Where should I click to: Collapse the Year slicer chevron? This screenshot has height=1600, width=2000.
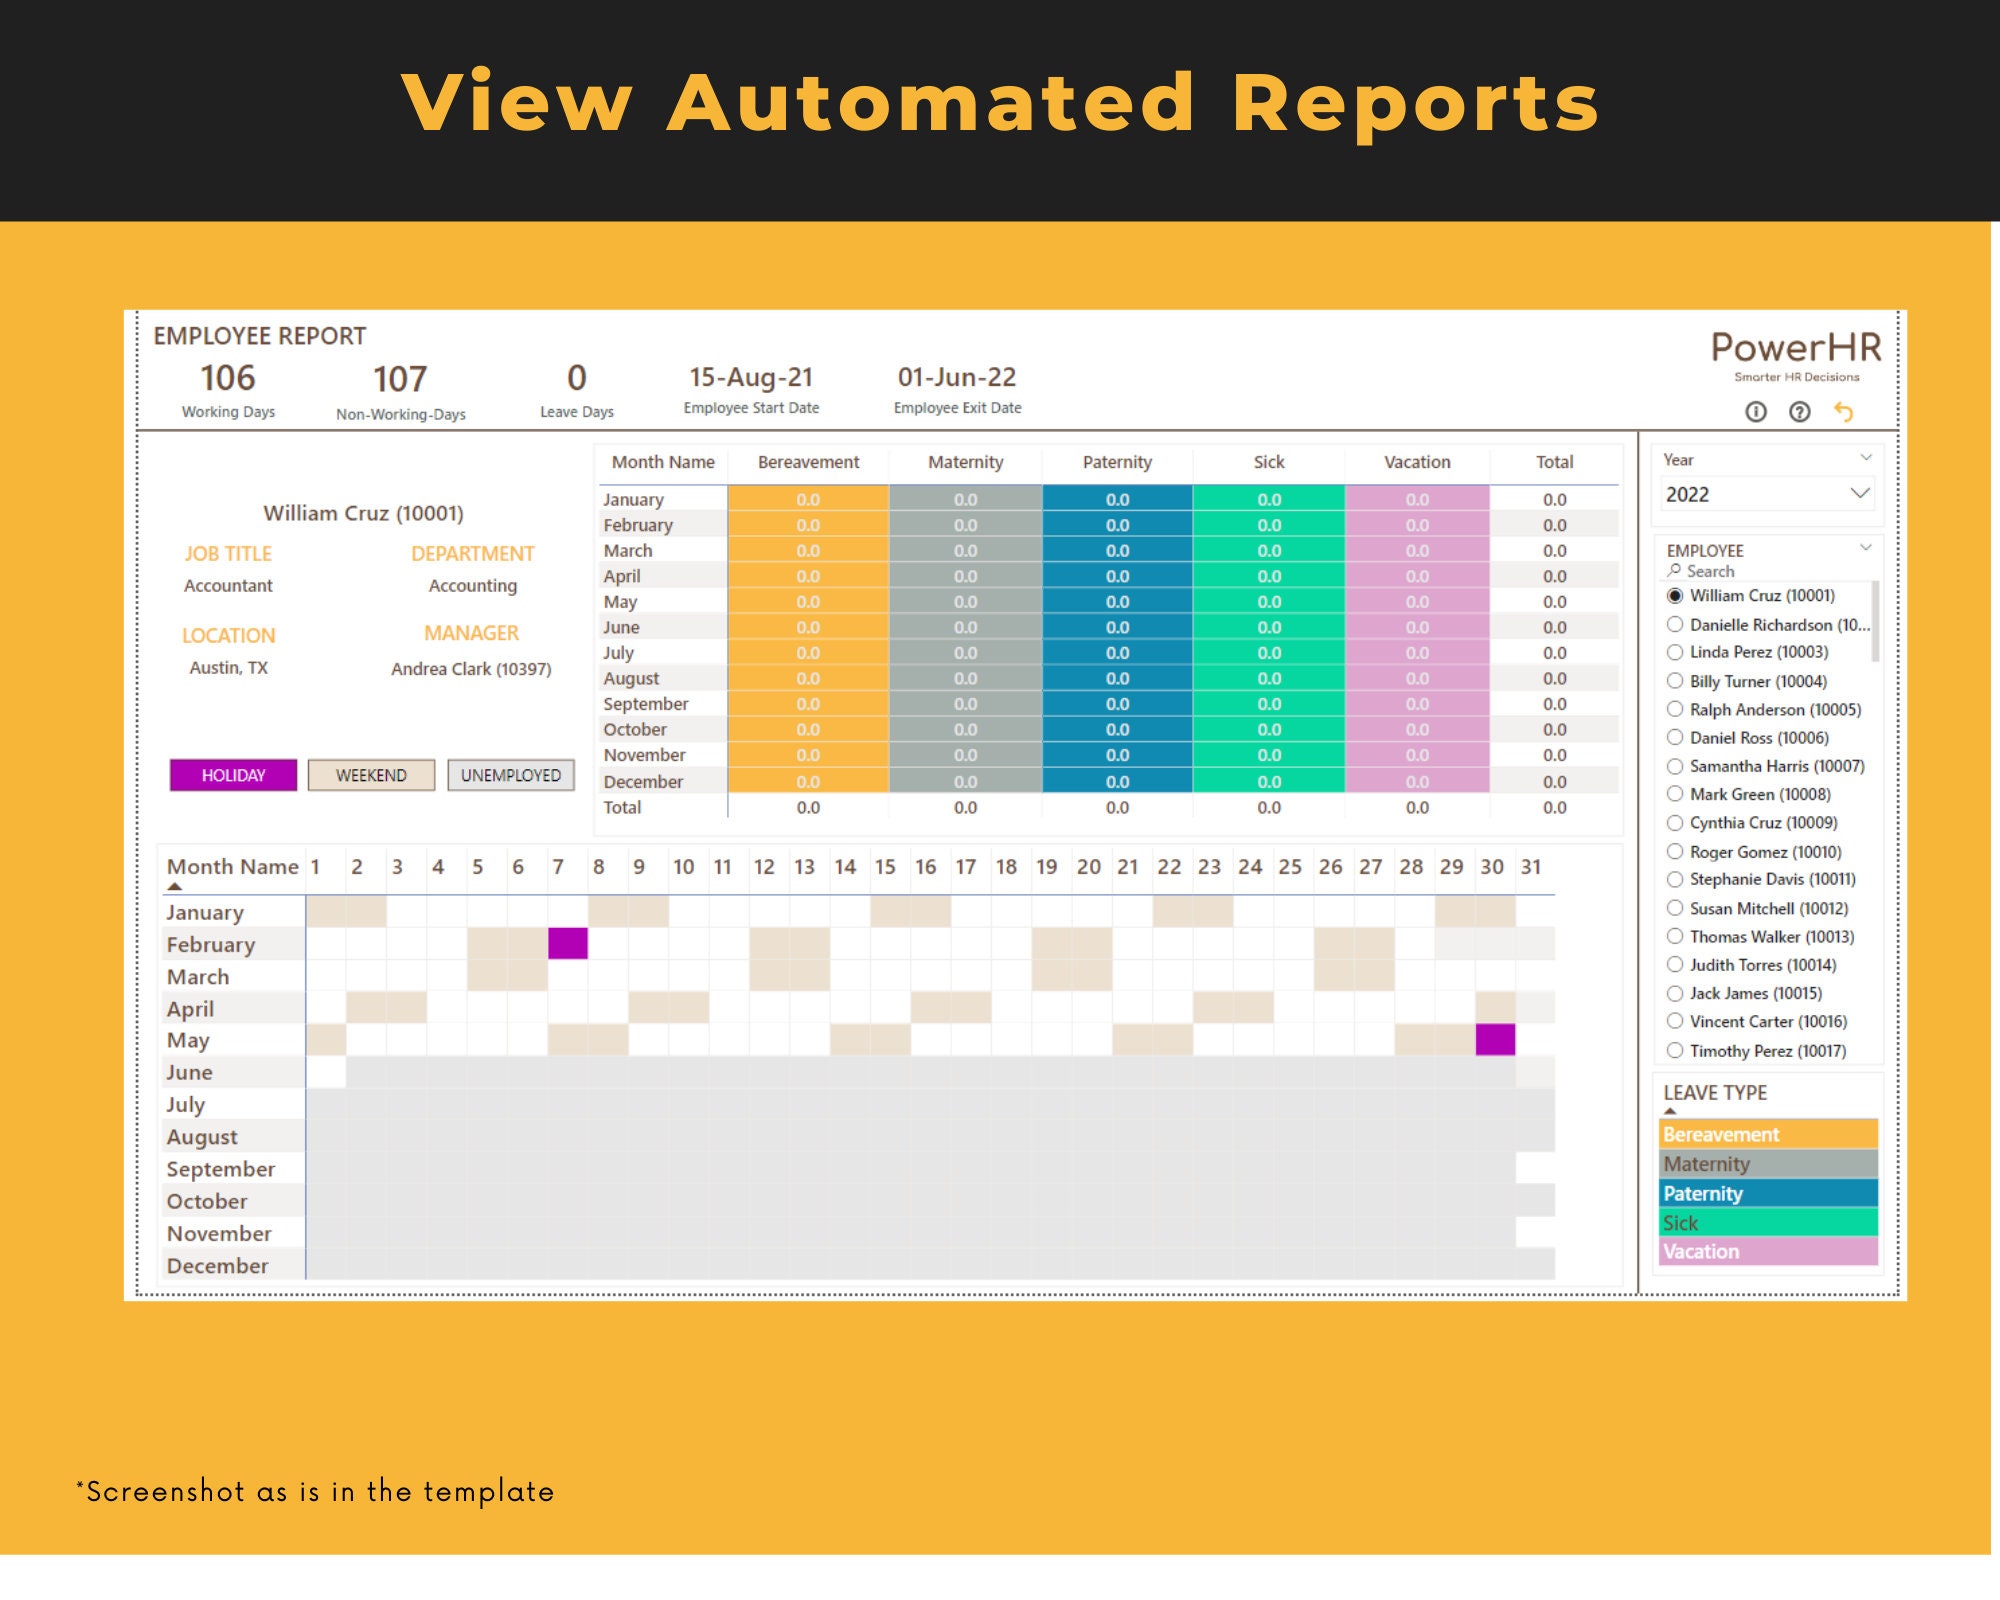1866,457
